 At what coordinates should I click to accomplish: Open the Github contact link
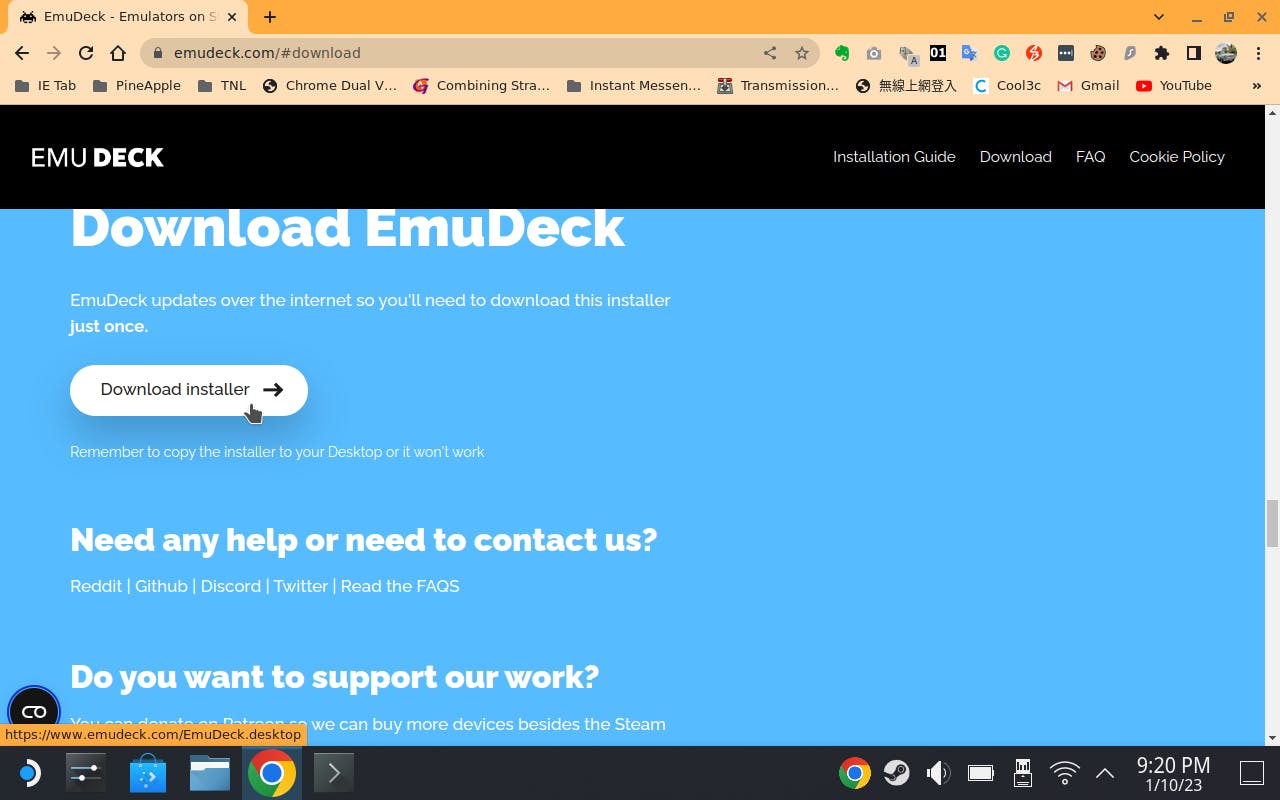161,586
